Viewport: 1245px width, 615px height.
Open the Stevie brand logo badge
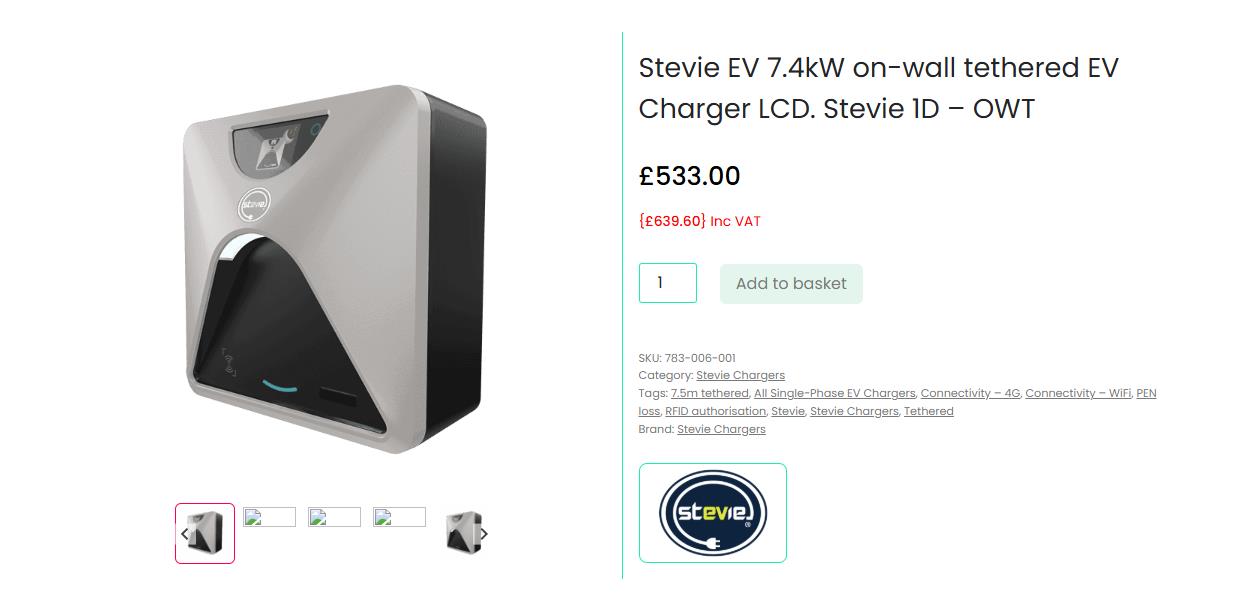pos(712,513)
